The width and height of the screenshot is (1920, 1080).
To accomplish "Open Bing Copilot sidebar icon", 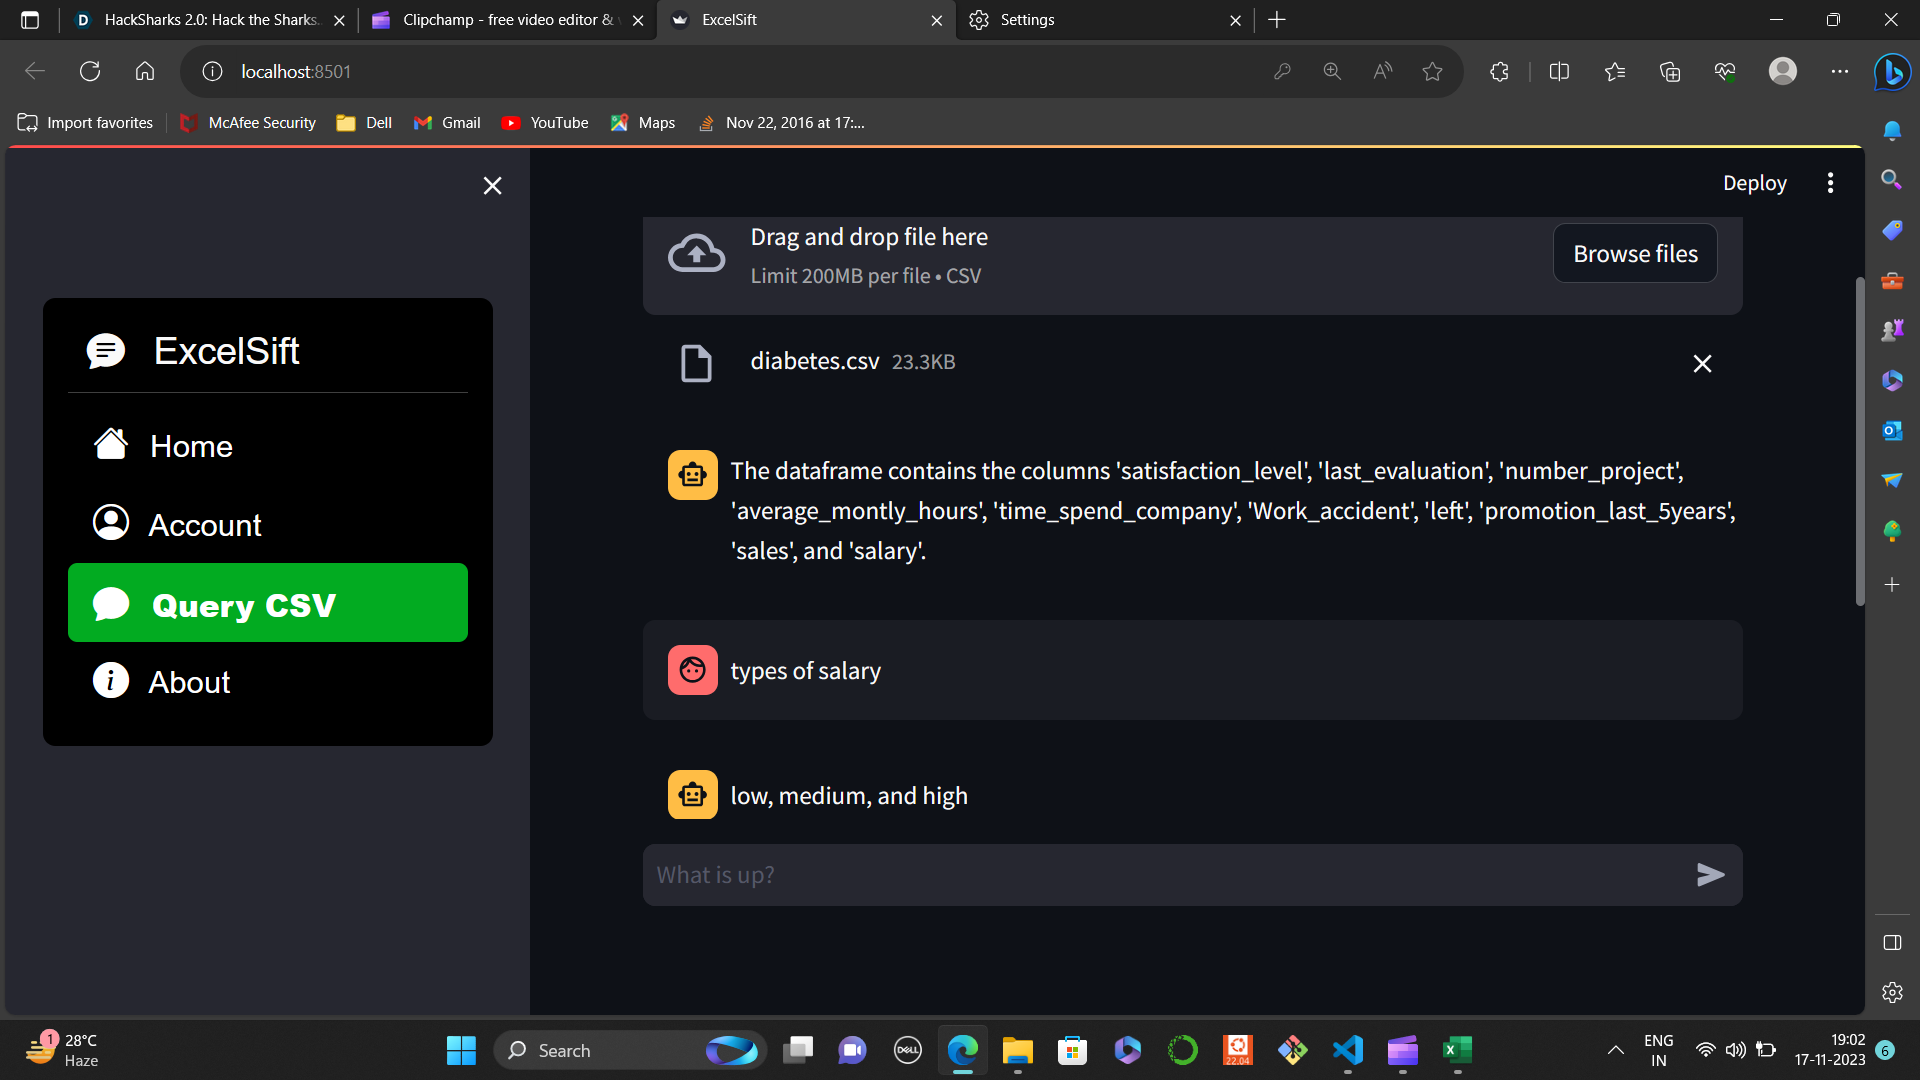I will 1892,72.
